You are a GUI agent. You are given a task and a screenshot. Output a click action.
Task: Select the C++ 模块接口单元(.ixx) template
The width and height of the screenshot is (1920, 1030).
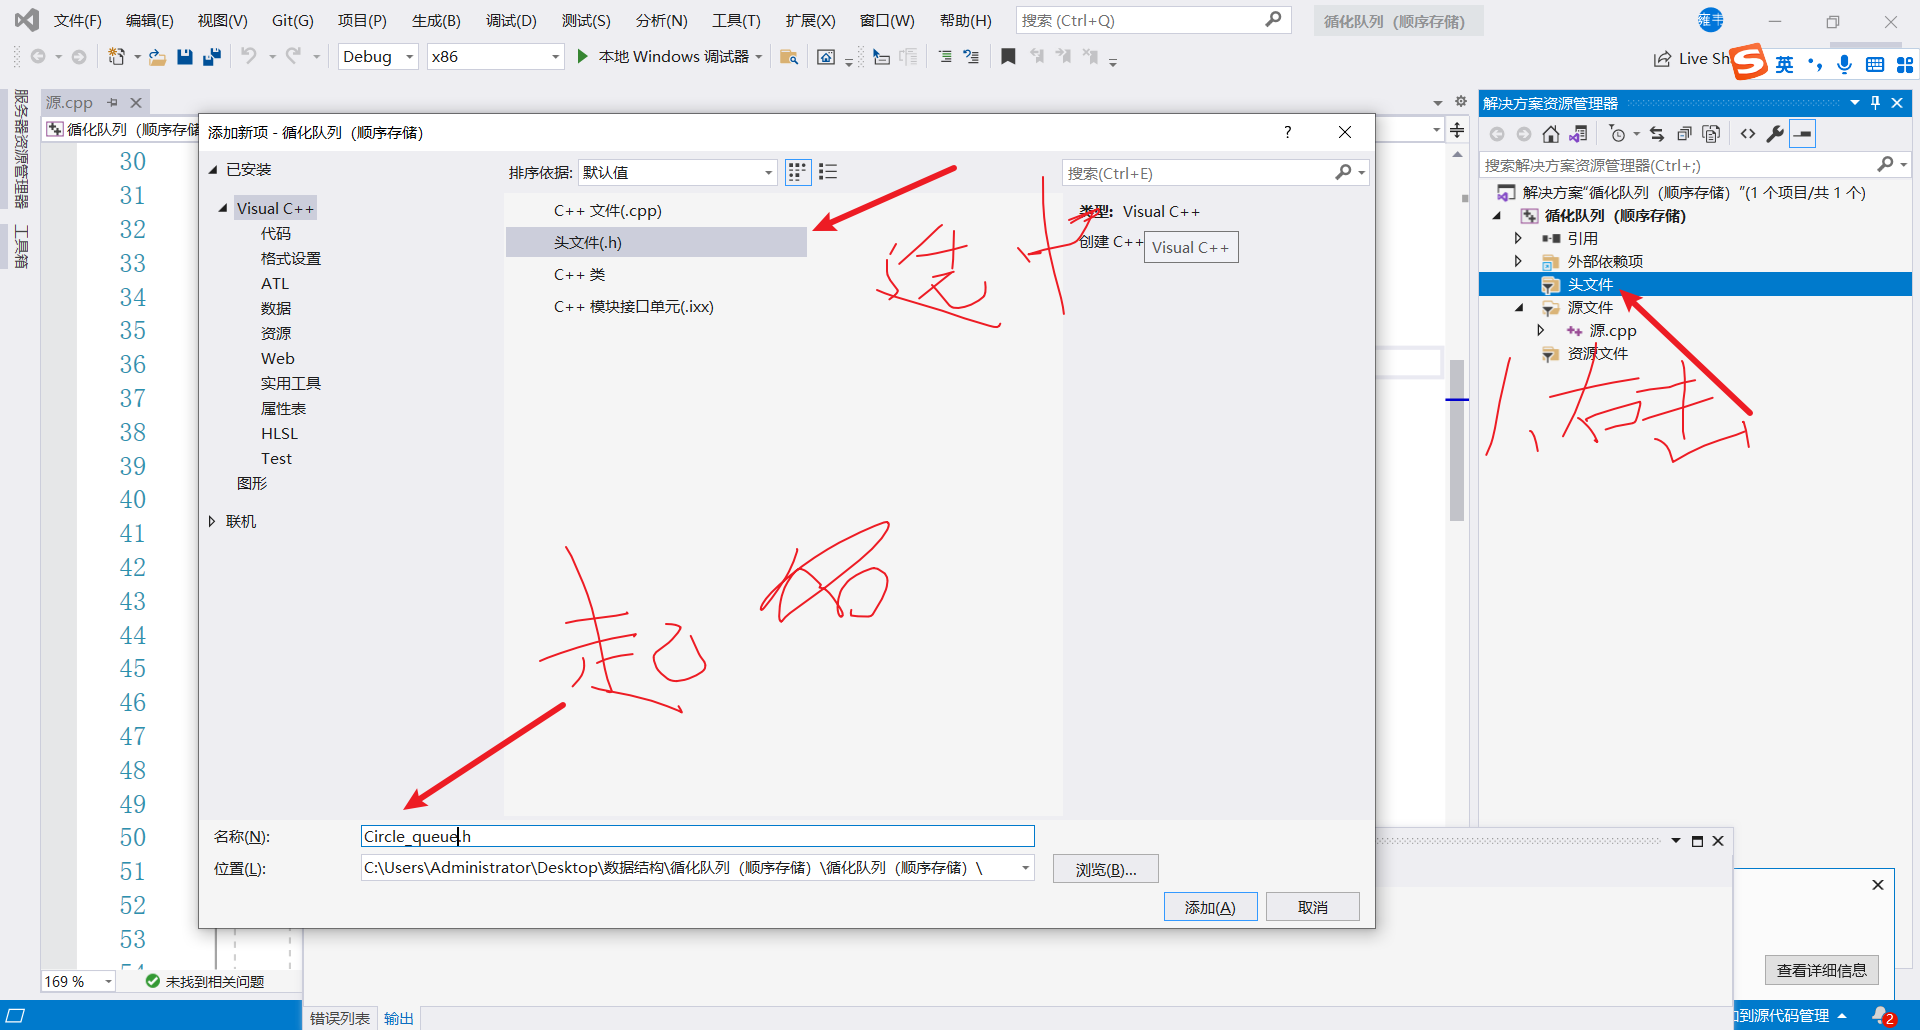(656, 307)
